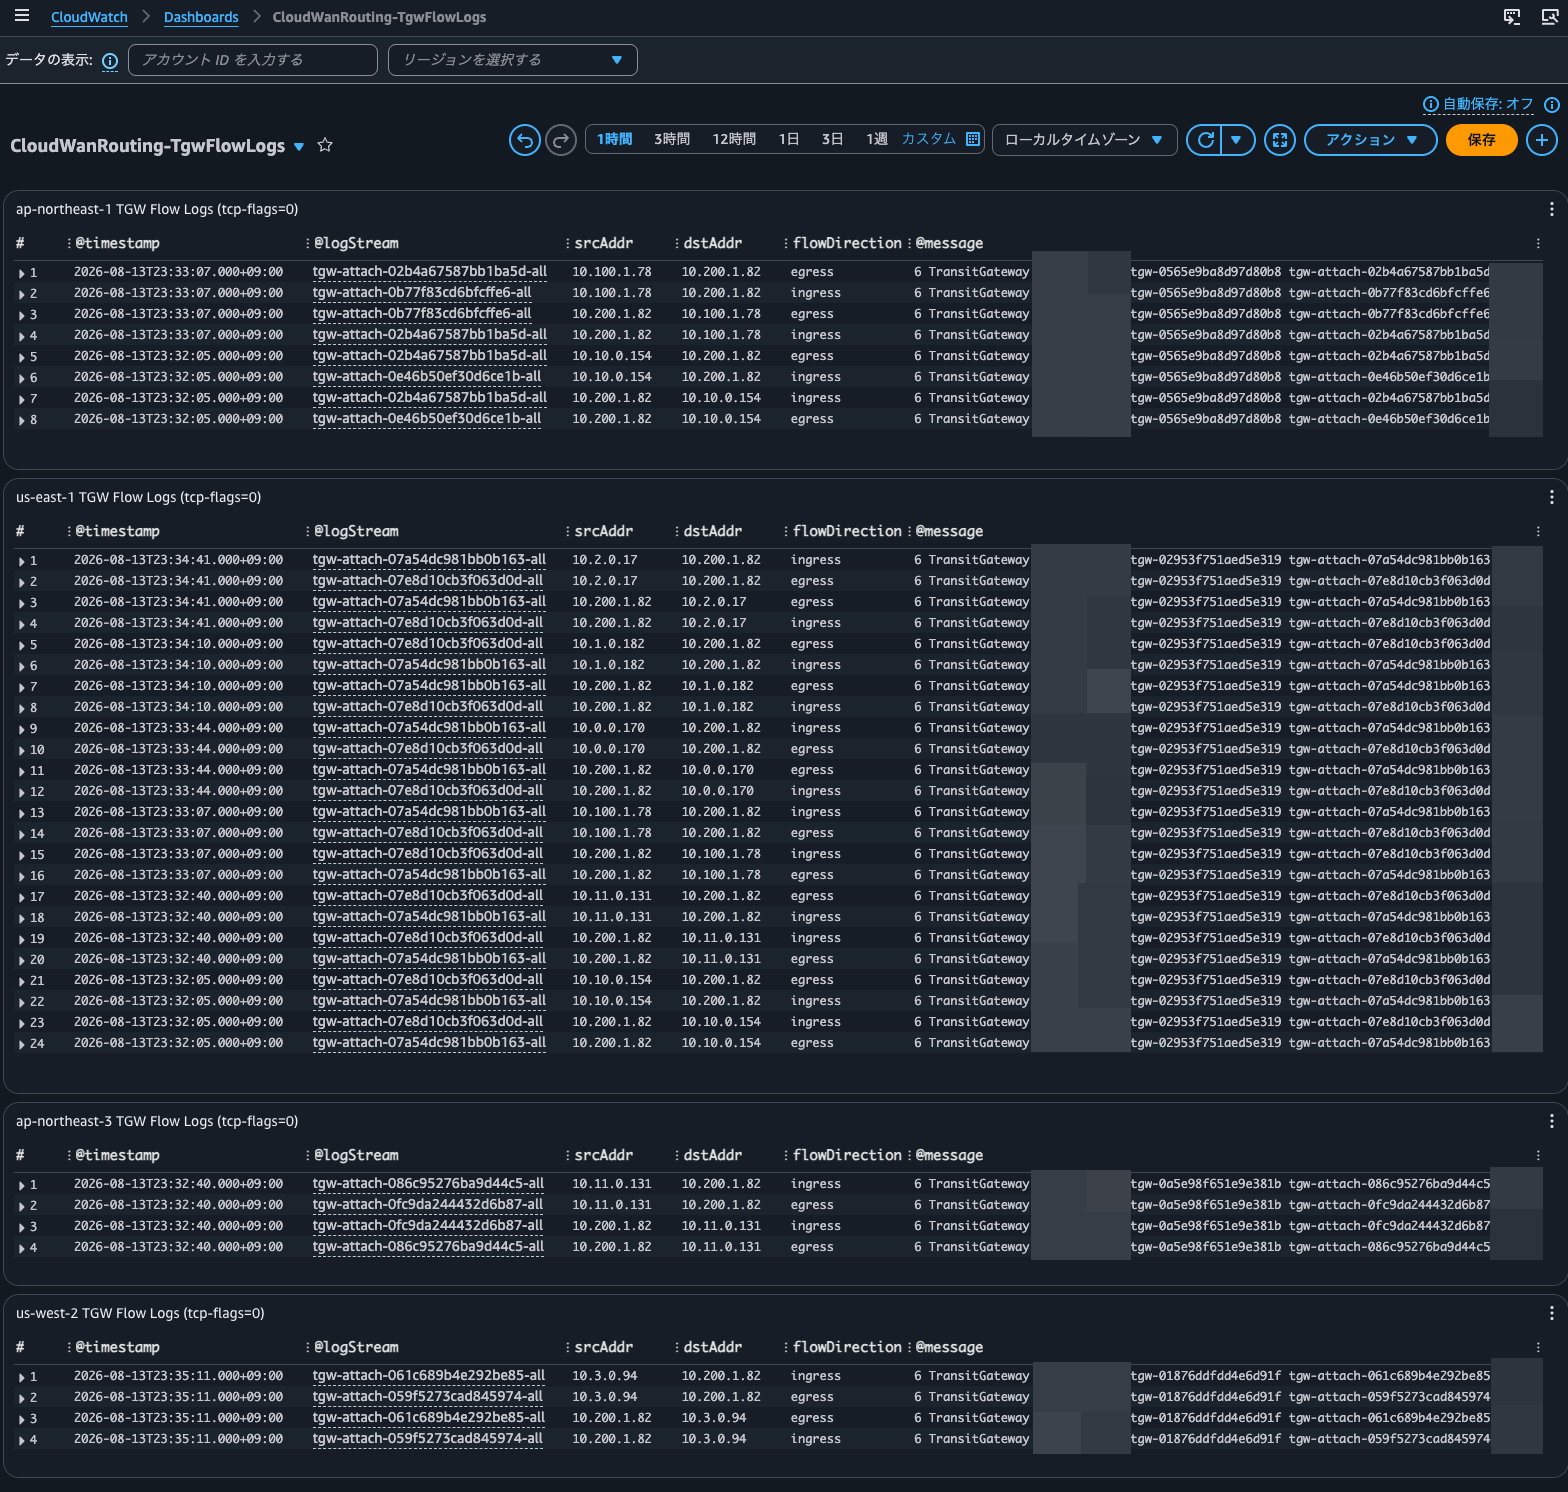Screen dimensions: 1568x1492
Task: Expand row 13 in us-east-1 table
Action: [x=22, y=813]
